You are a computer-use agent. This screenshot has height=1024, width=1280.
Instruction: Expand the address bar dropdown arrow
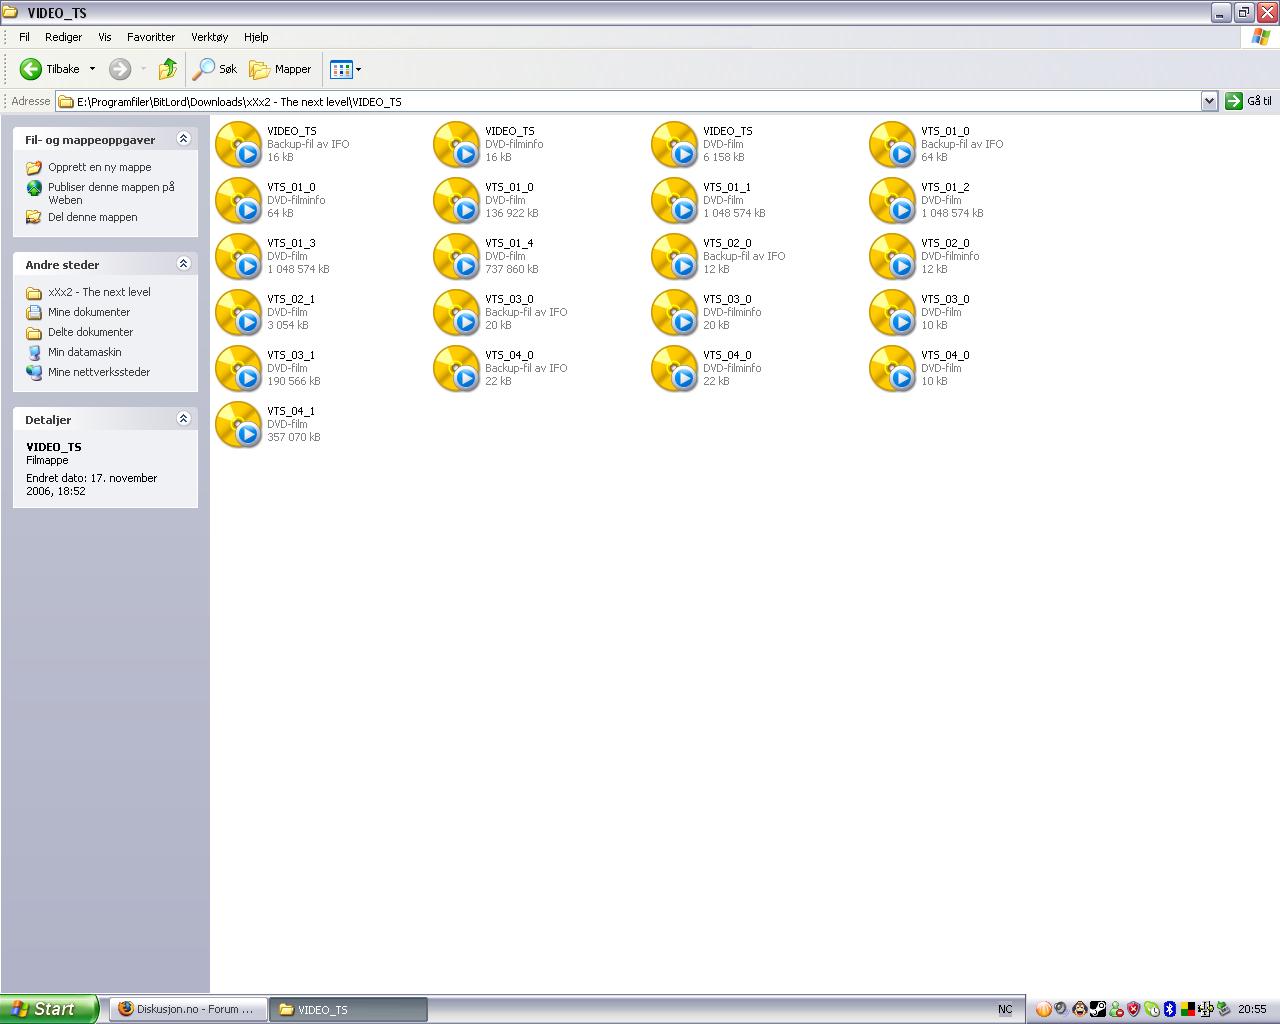(1208, 101)
